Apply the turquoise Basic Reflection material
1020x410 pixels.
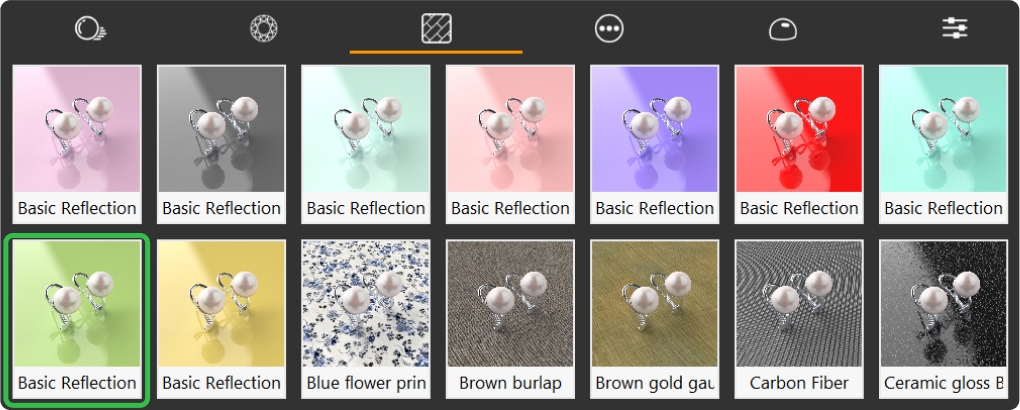coord(943,144)
